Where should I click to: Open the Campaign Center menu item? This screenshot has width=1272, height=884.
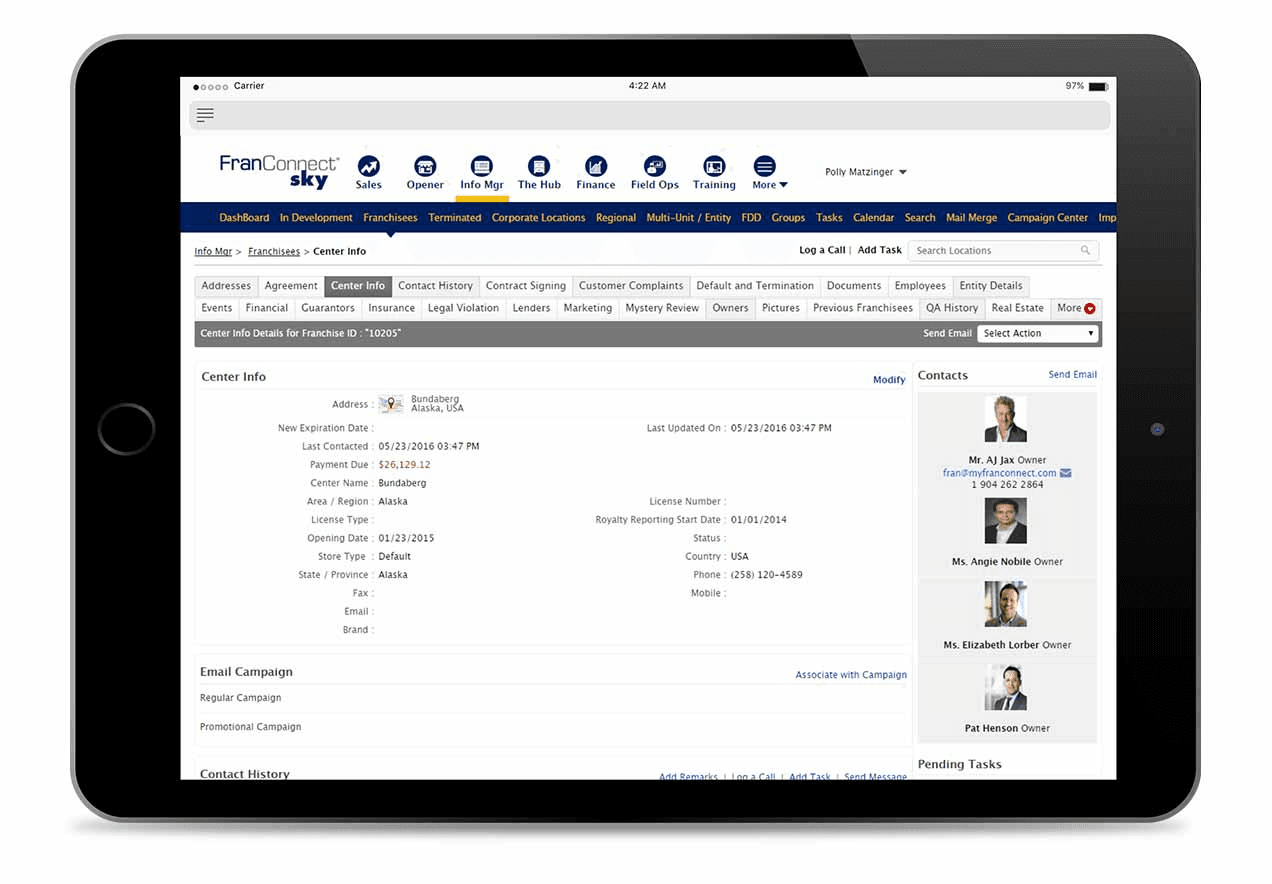pos(1047,218)
